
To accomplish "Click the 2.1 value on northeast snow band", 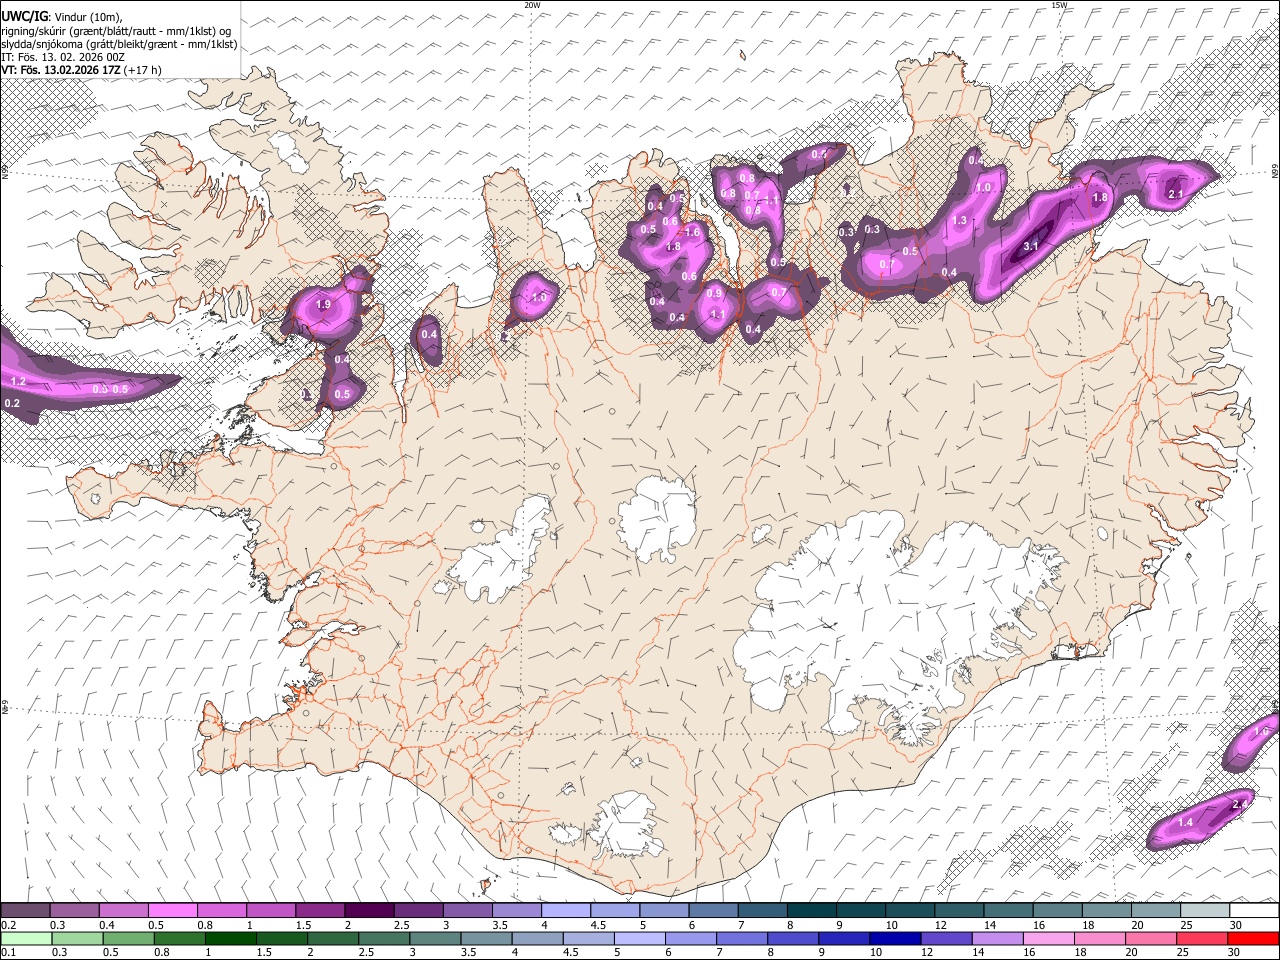I will (x=1176, y=194).
